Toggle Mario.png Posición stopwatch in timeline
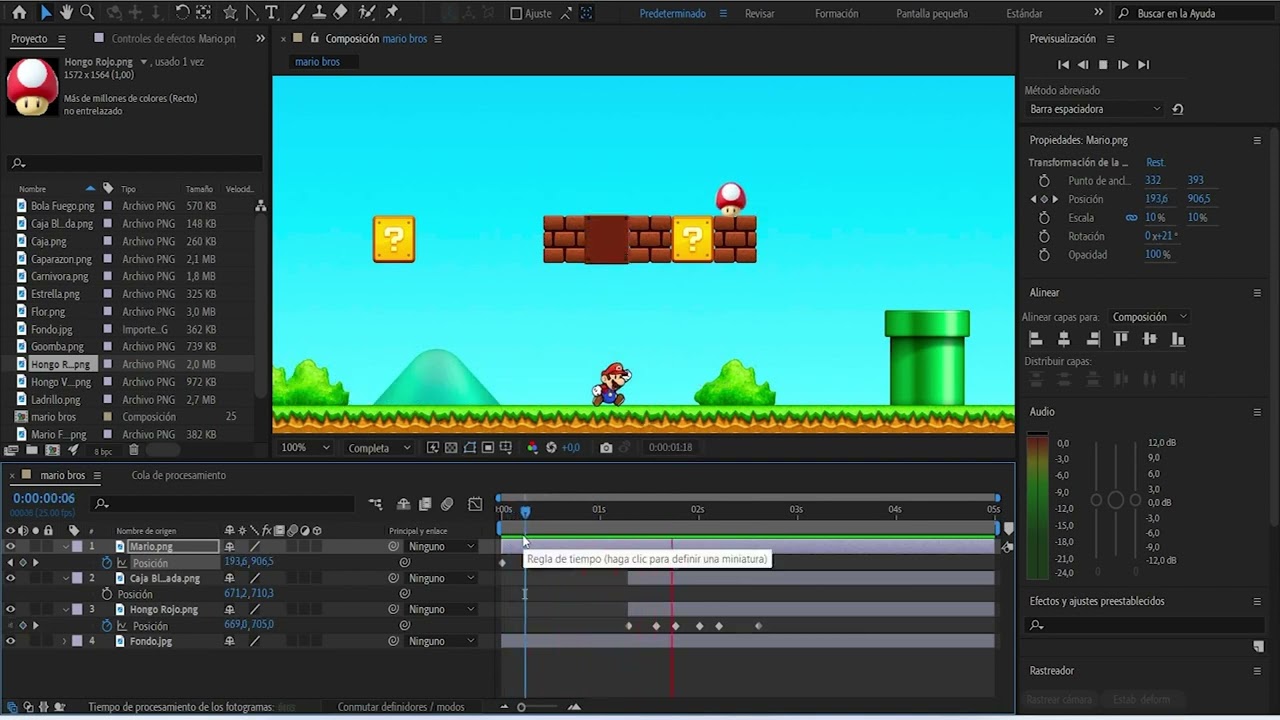1280x720 pixels. (x=107, y=562)
